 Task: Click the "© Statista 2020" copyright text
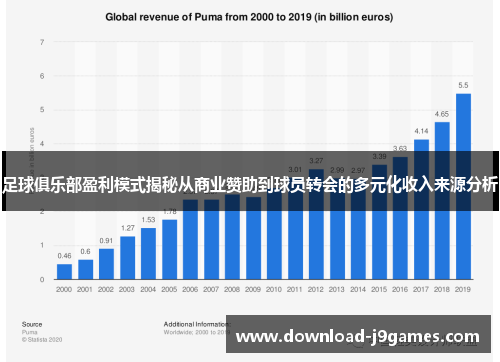(42, 340)
